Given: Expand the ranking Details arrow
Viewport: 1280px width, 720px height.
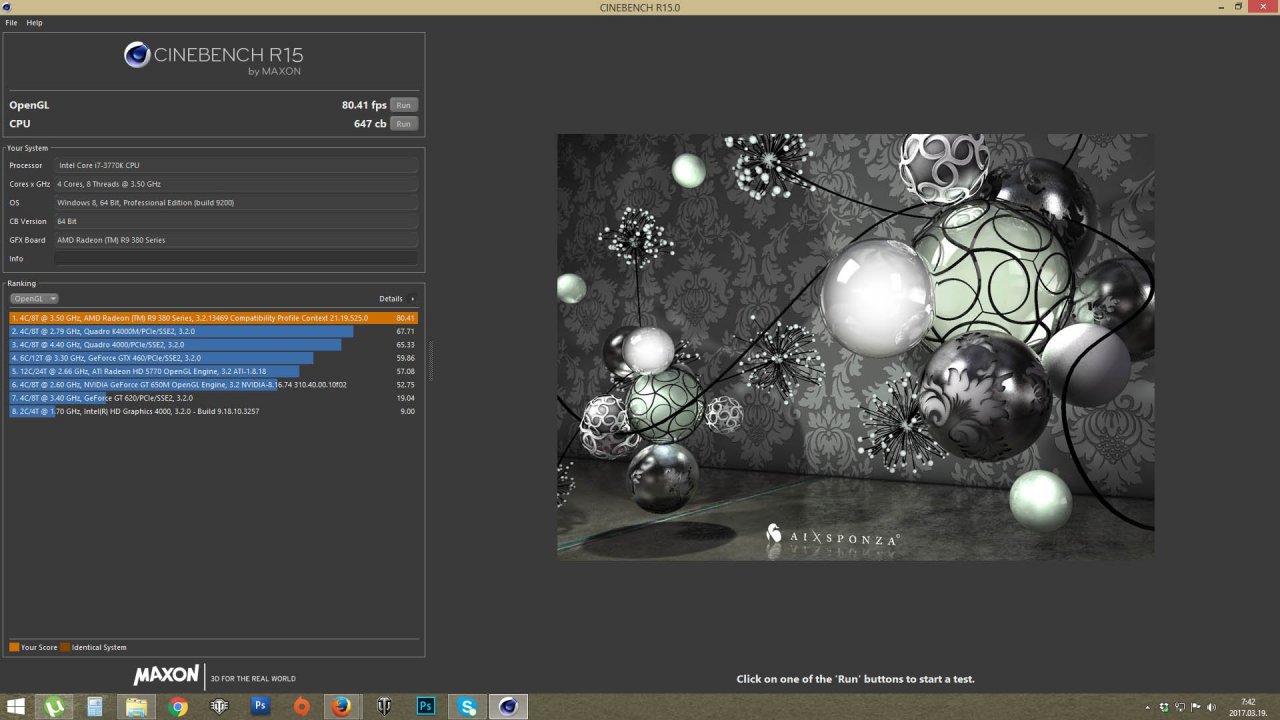Looking at the screenshot, I should pos(412,299).
